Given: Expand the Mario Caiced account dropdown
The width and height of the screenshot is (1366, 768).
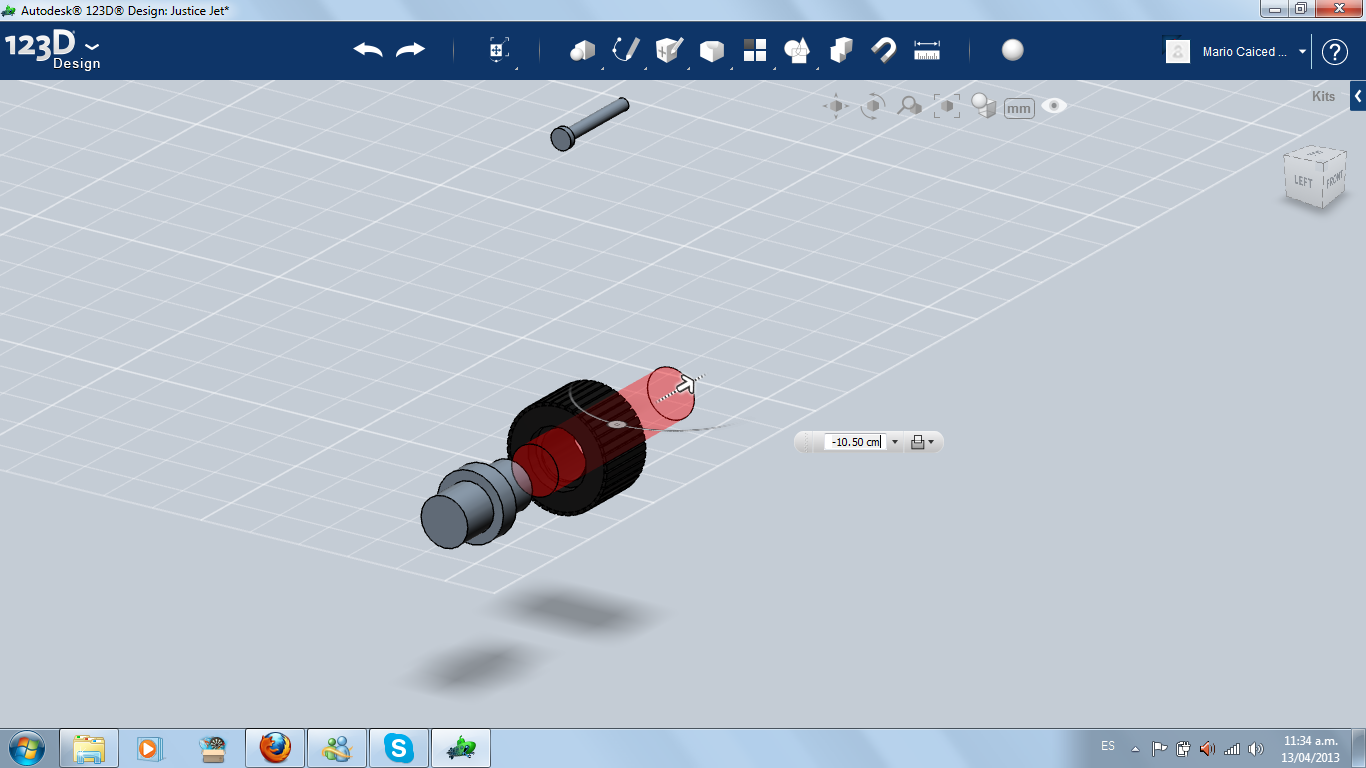Looking at the screenshot, I should tap(1302, 52).
